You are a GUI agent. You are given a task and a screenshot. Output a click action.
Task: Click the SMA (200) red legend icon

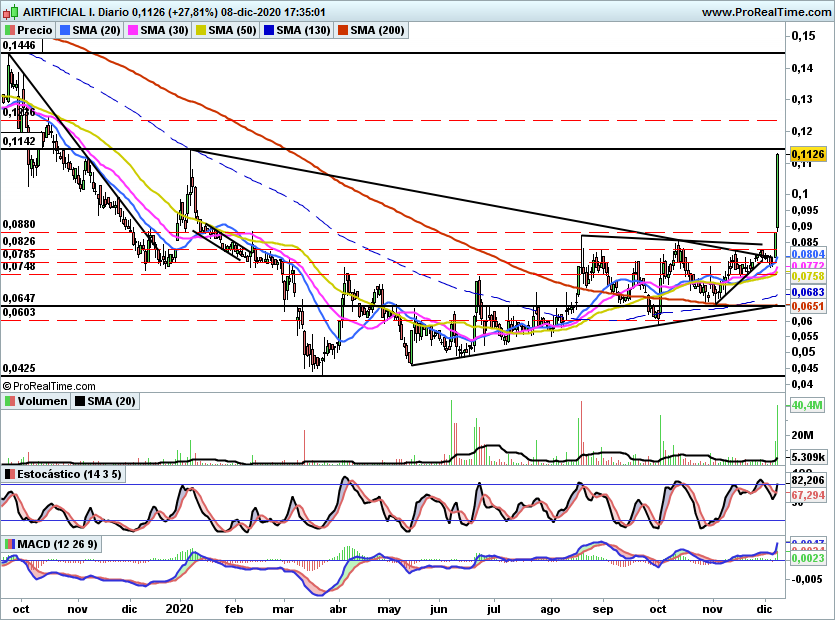(343, 30)
